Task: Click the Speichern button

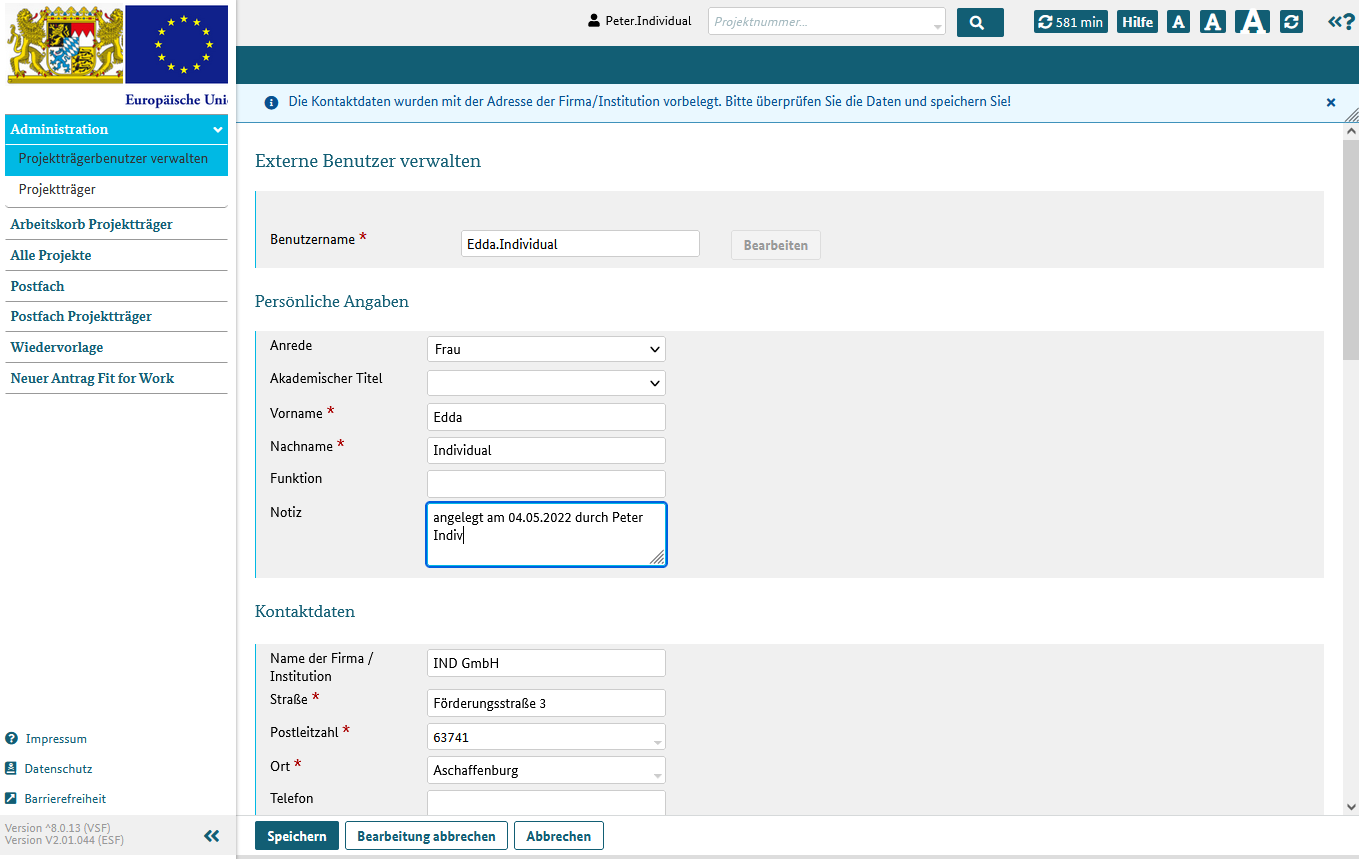Action: coord(297,836)
